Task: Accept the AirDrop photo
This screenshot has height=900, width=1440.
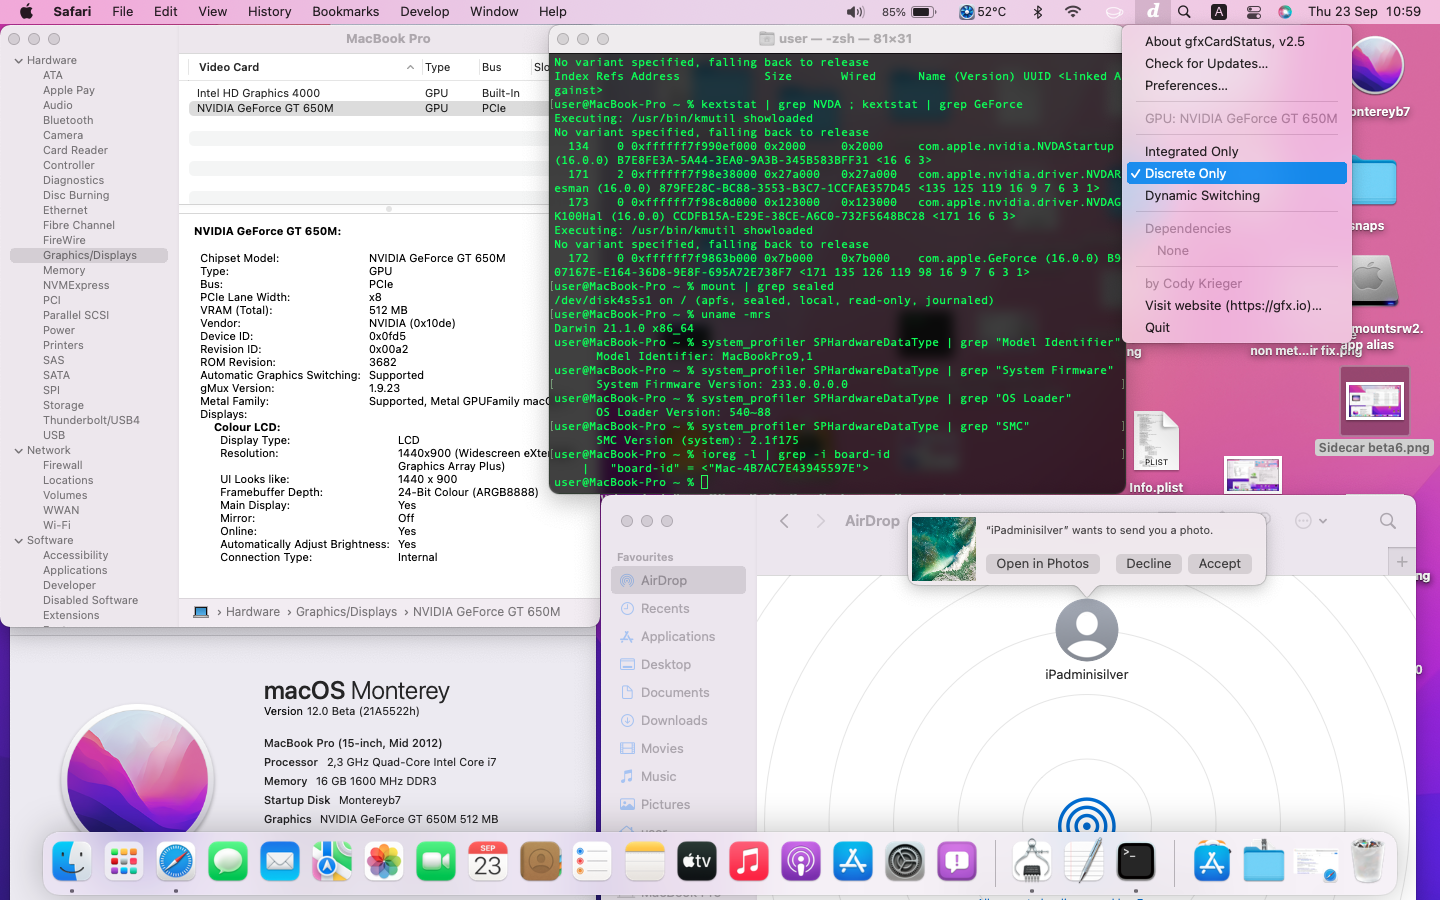Action: (1219, 564)
